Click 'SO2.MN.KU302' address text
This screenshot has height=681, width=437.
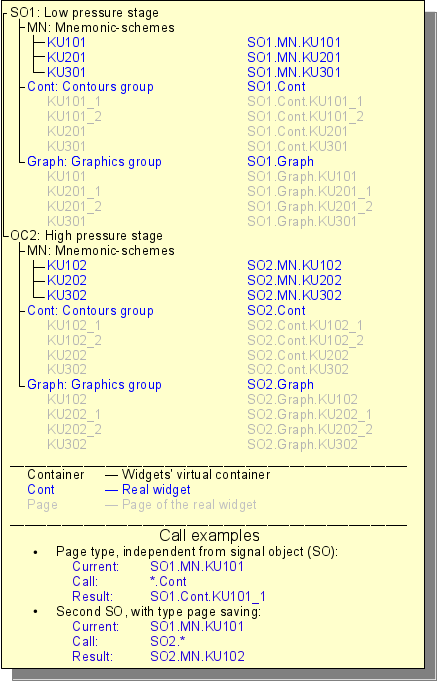pos(295,295)
